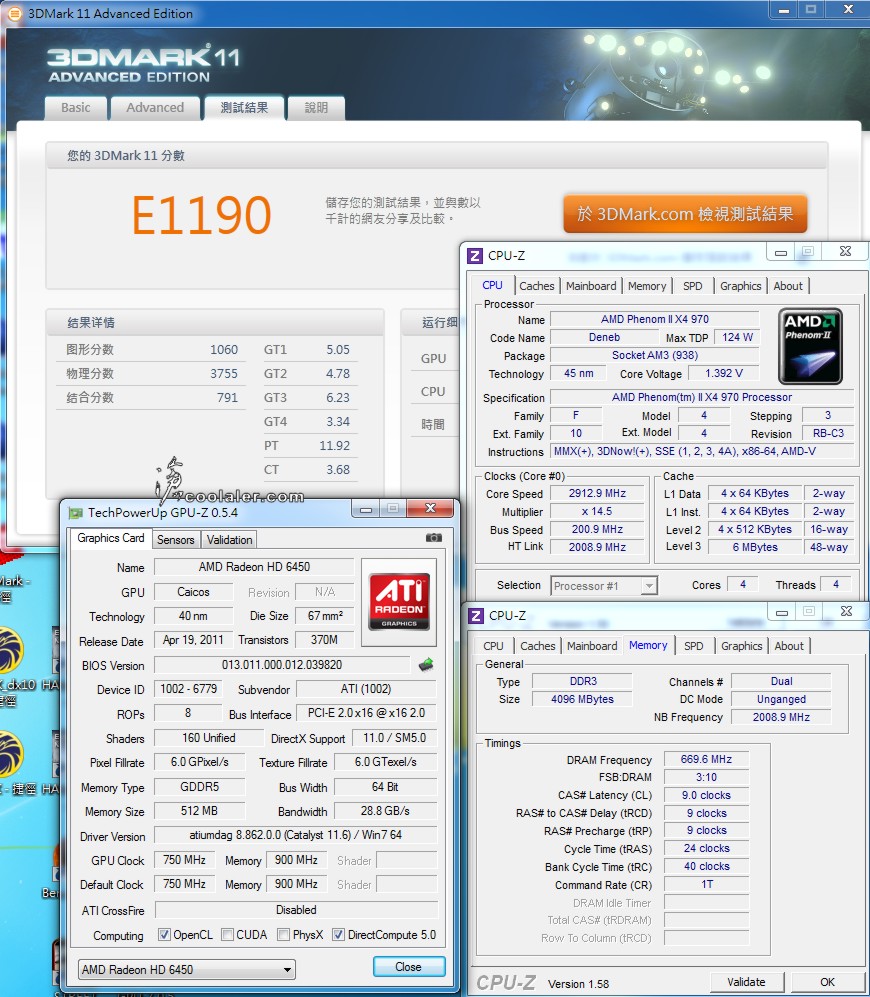The image size is (870, 997).
Task: Click the Core Speed value 2912.9 MHz
Action: (x=597, y=493)
